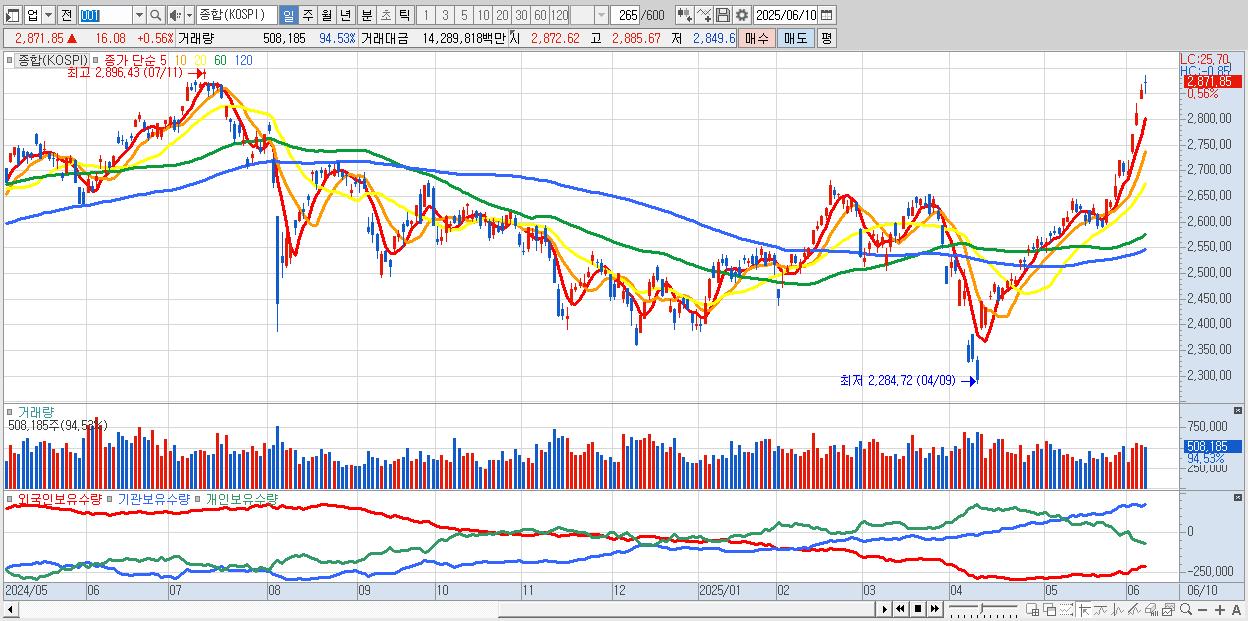The width and height of the screenshot is (1248, 621).
Task: Click the 개인보유수량 legend label
Action: pyautogui.click(x=242, y=498)
